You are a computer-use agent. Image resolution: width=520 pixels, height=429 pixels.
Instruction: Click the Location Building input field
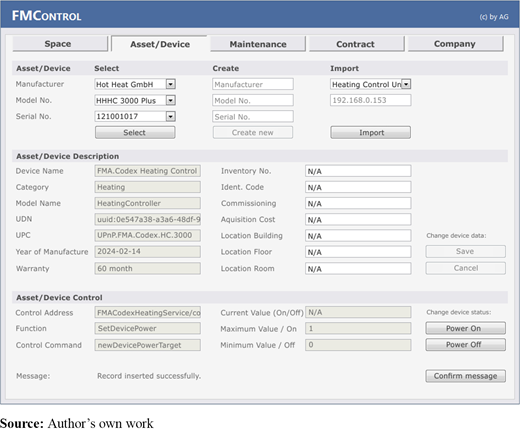[358, 236]
